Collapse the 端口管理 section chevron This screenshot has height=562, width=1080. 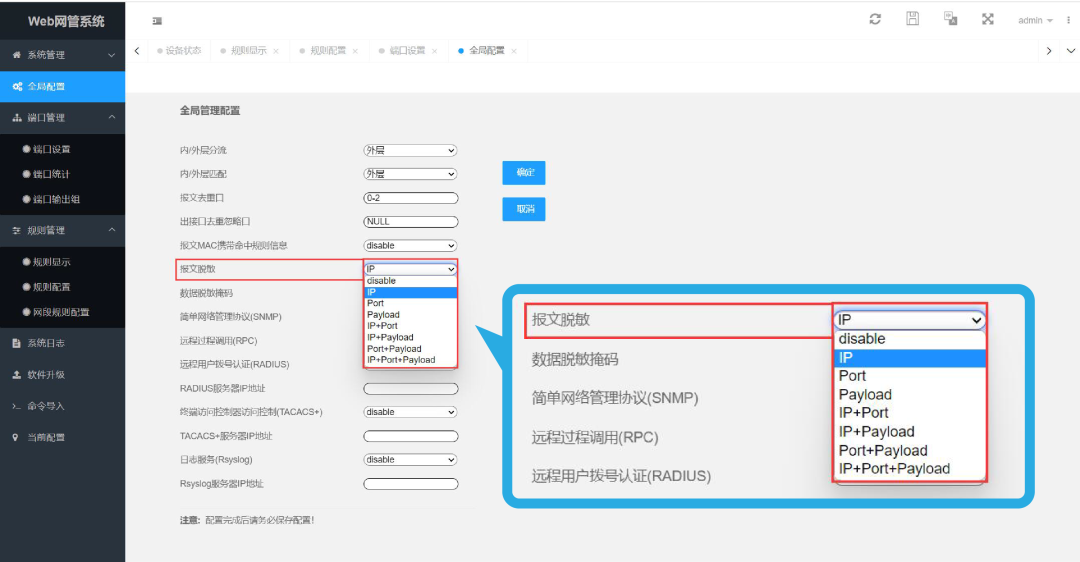point(112,117)
